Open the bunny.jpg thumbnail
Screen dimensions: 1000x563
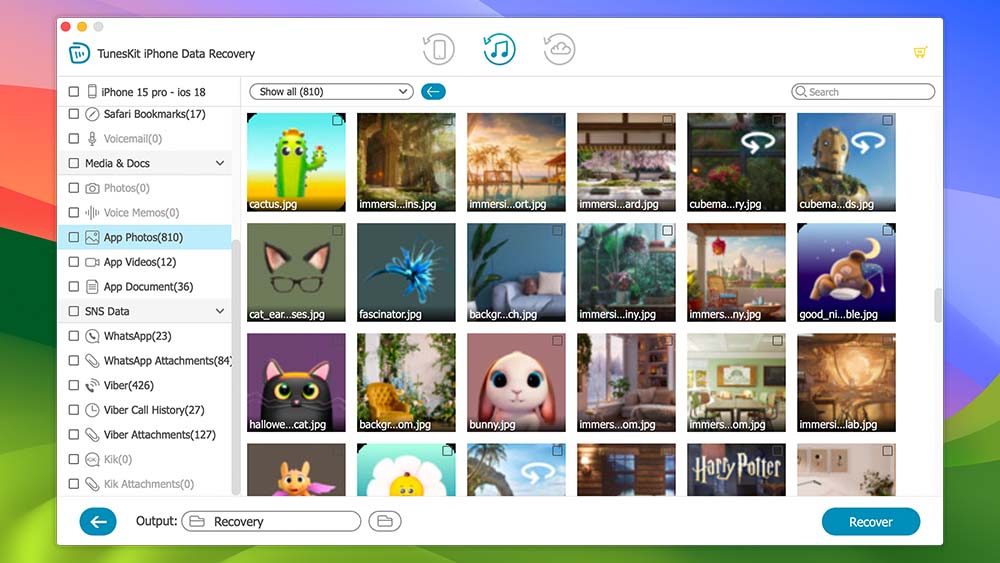click(516, 383)
